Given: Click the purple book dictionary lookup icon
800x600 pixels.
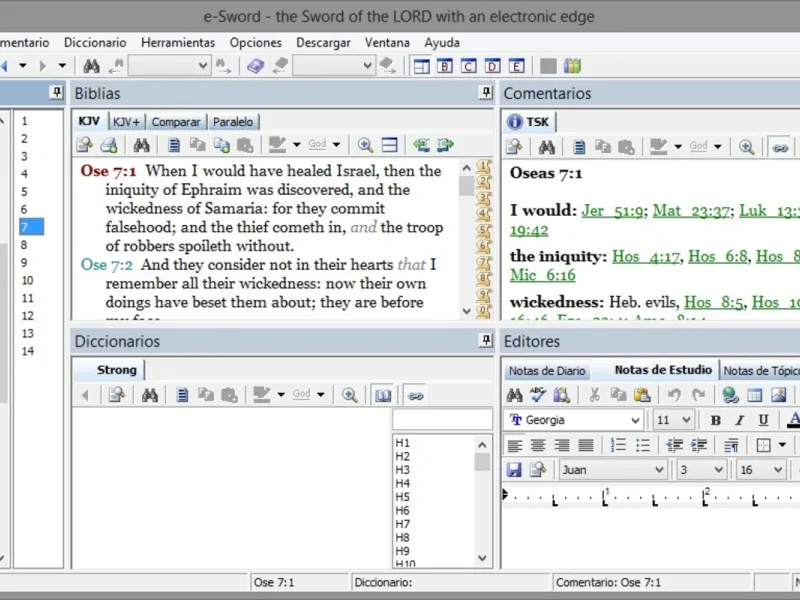Looking at the screenshot, I should point(255,66).
